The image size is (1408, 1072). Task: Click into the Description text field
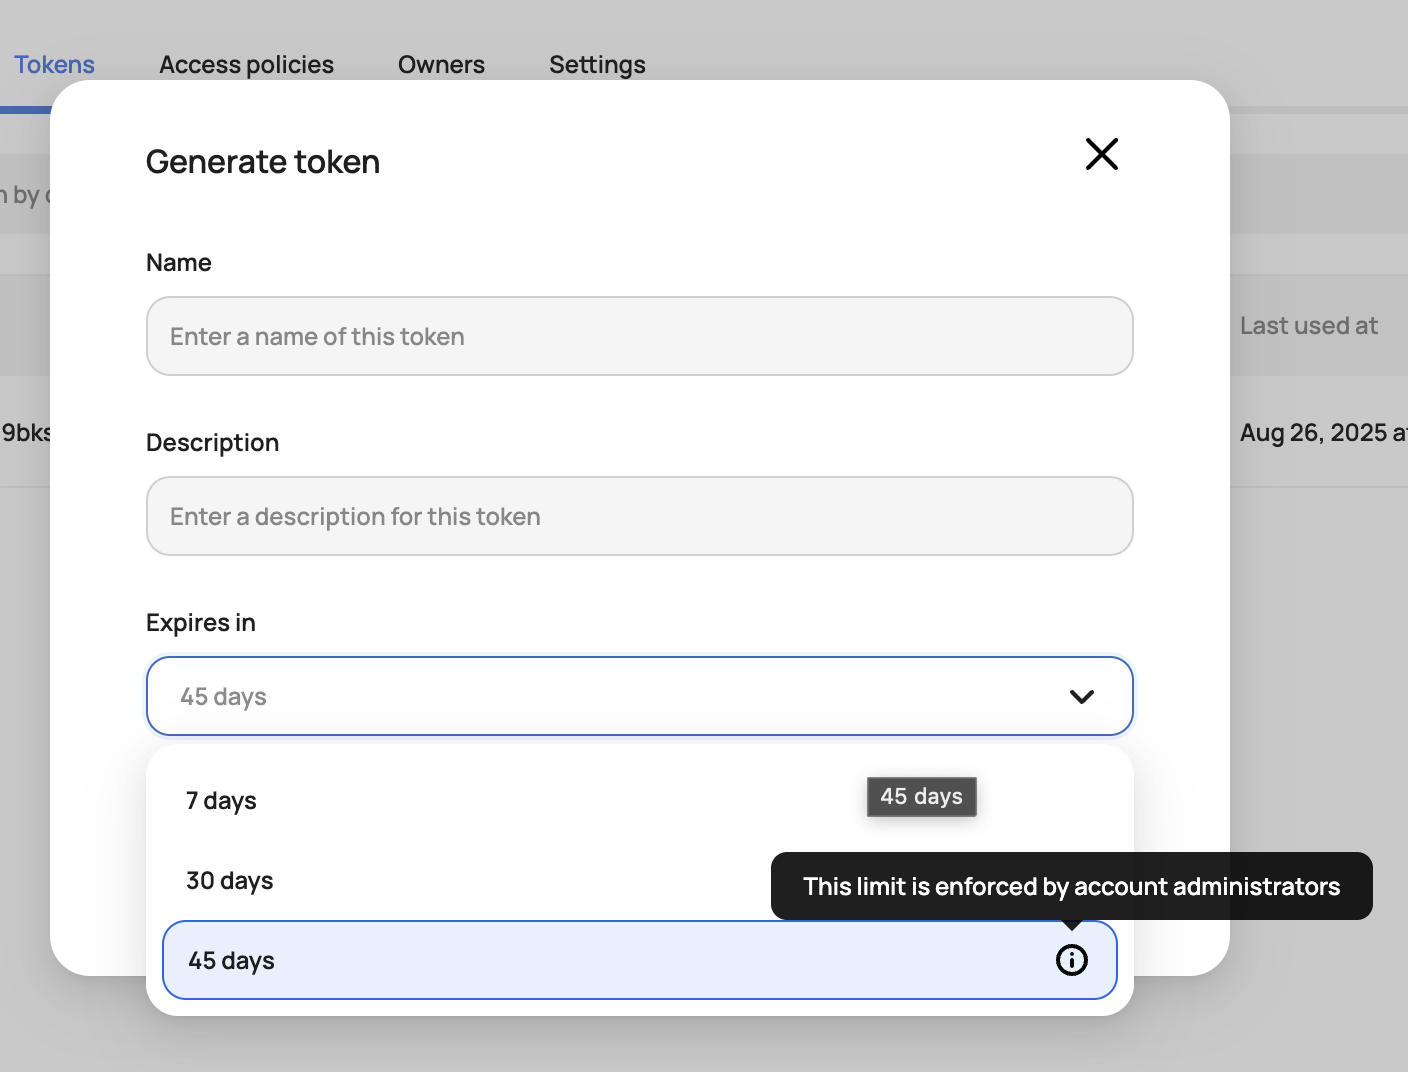tap(640, 516)
